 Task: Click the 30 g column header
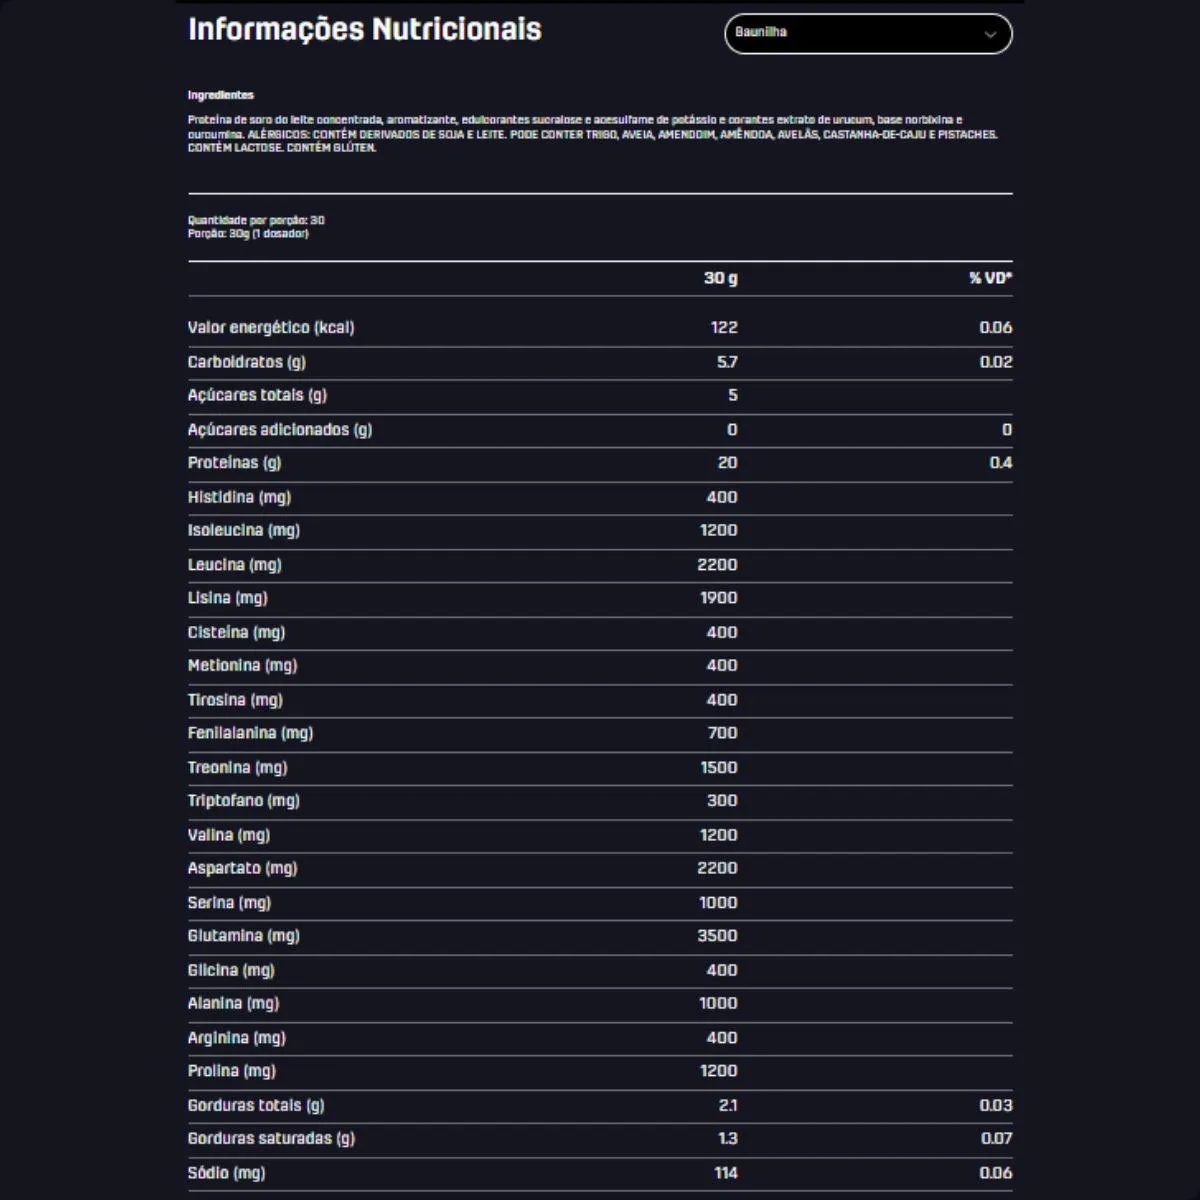coord(720,278)
